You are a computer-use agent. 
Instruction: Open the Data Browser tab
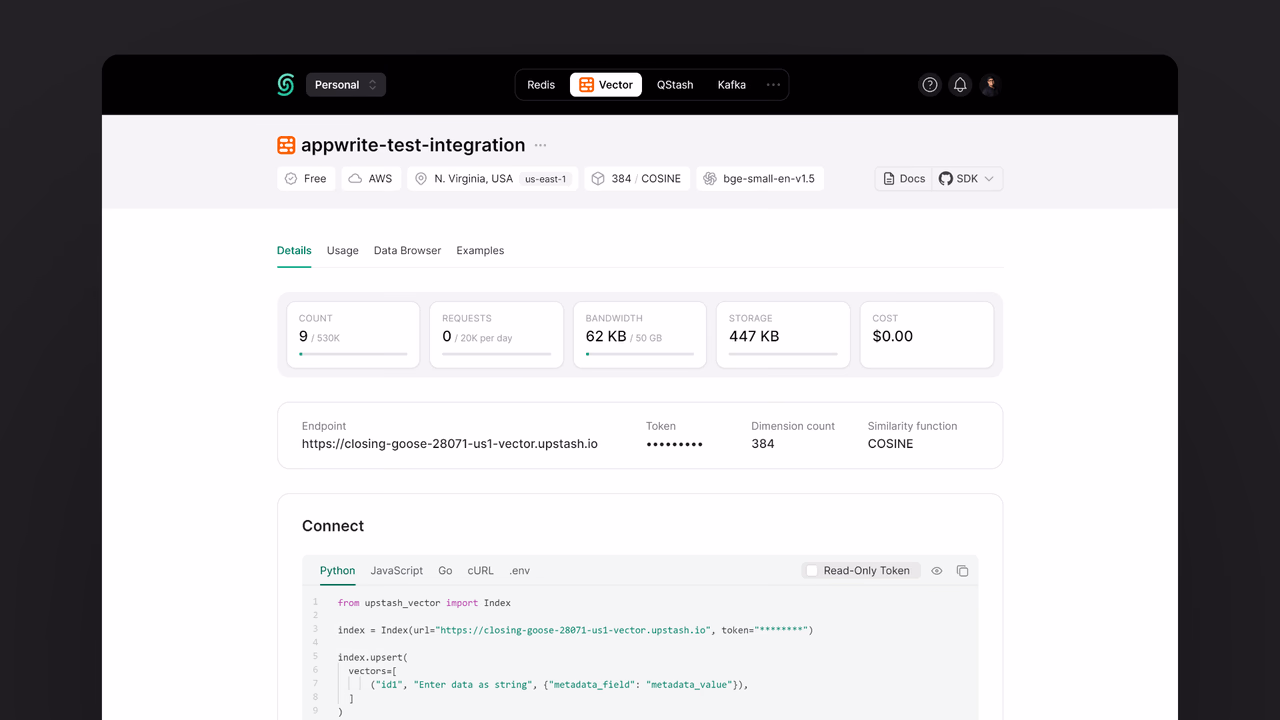pyautogui.click(x=407, y=251)
